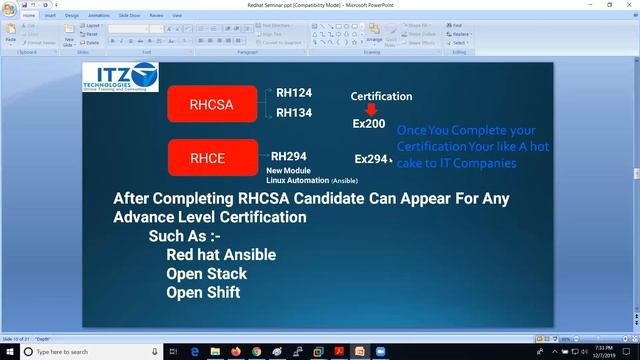Decrease the list indent level
The height and width of the screenshot is (360, 640).
point(228,29)
